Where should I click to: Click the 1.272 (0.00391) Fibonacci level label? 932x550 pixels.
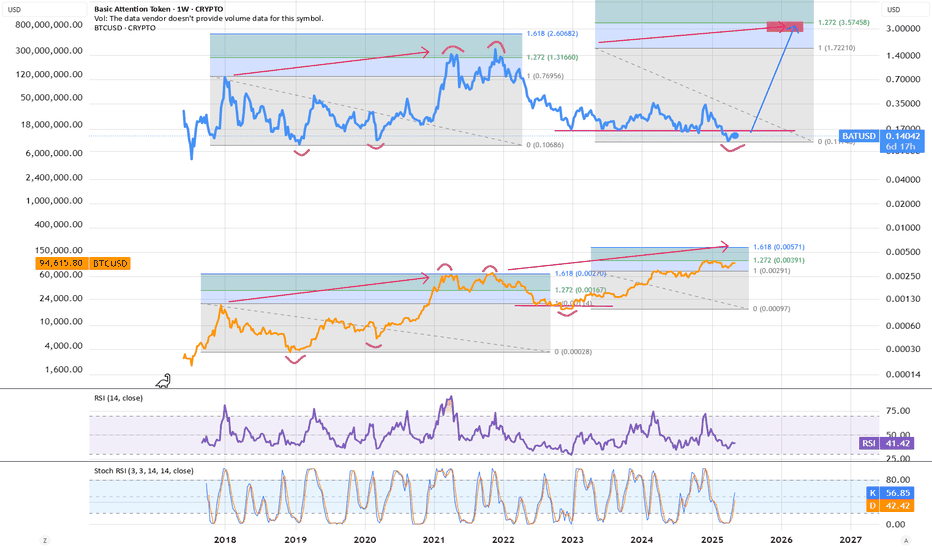779,260
